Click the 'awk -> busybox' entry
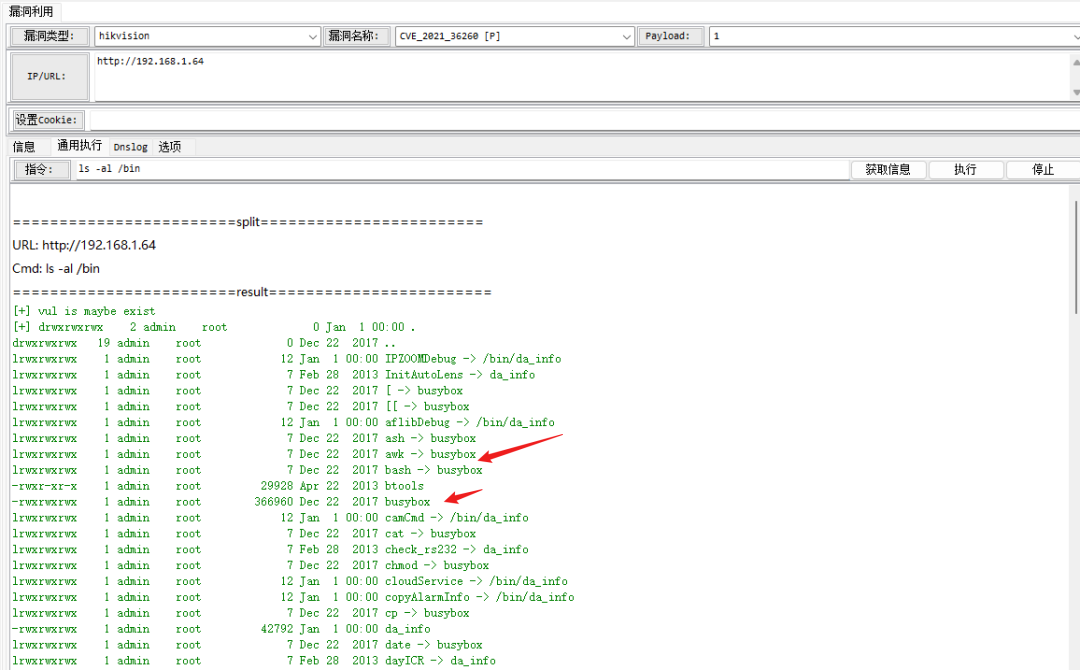The image size is (1080, 670). (430, 454)
